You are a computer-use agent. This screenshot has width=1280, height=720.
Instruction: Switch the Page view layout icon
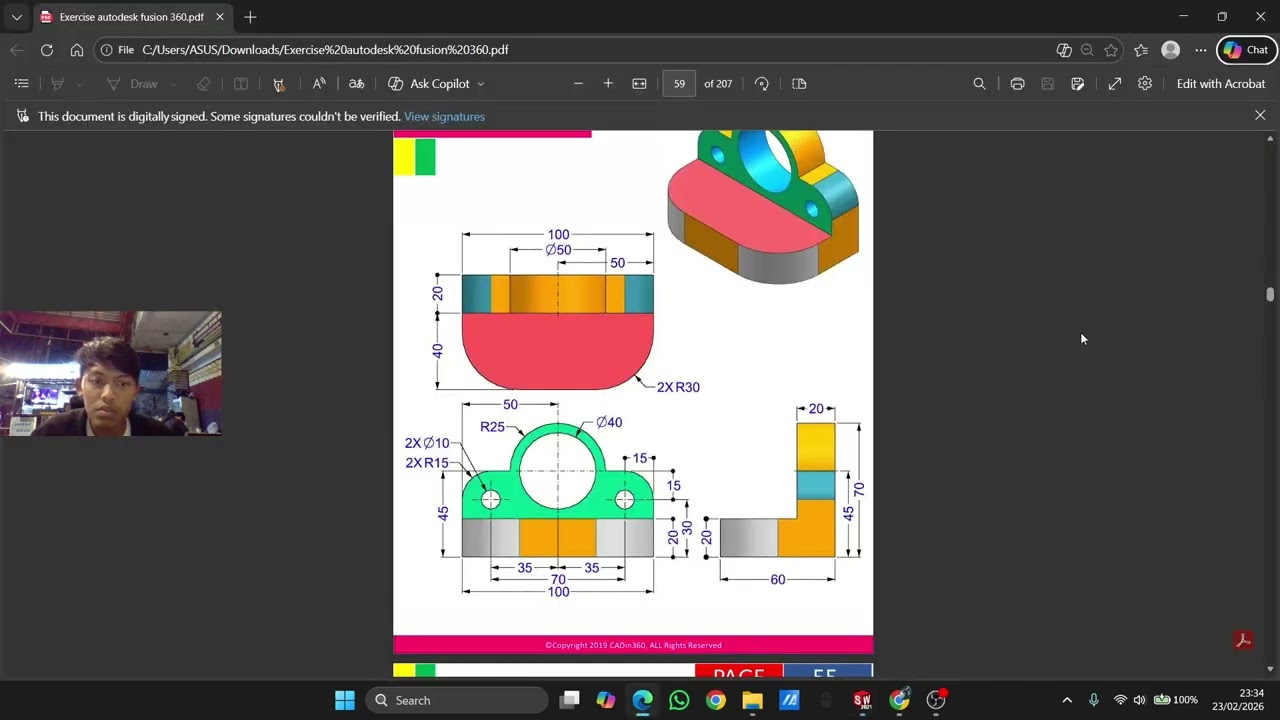coord(799,84)
